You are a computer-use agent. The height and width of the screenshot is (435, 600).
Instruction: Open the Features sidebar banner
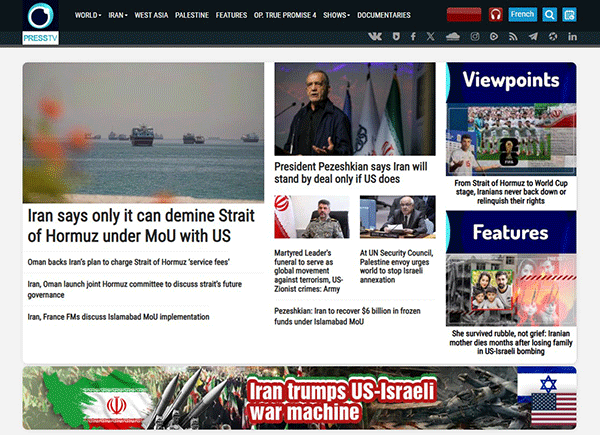tap(511, 232)
